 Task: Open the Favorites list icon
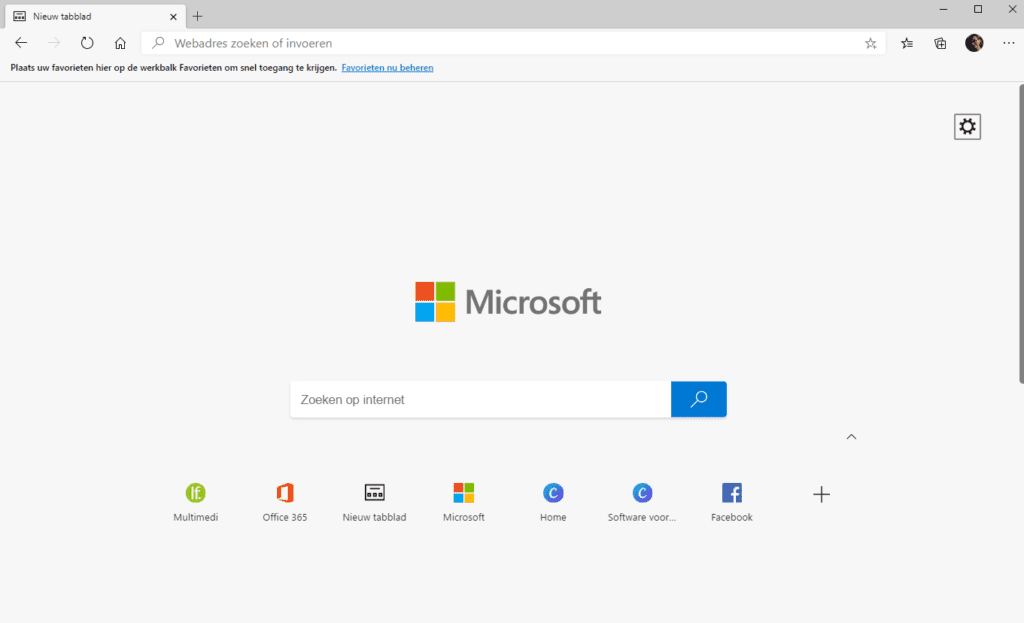(x=907, y=43)
